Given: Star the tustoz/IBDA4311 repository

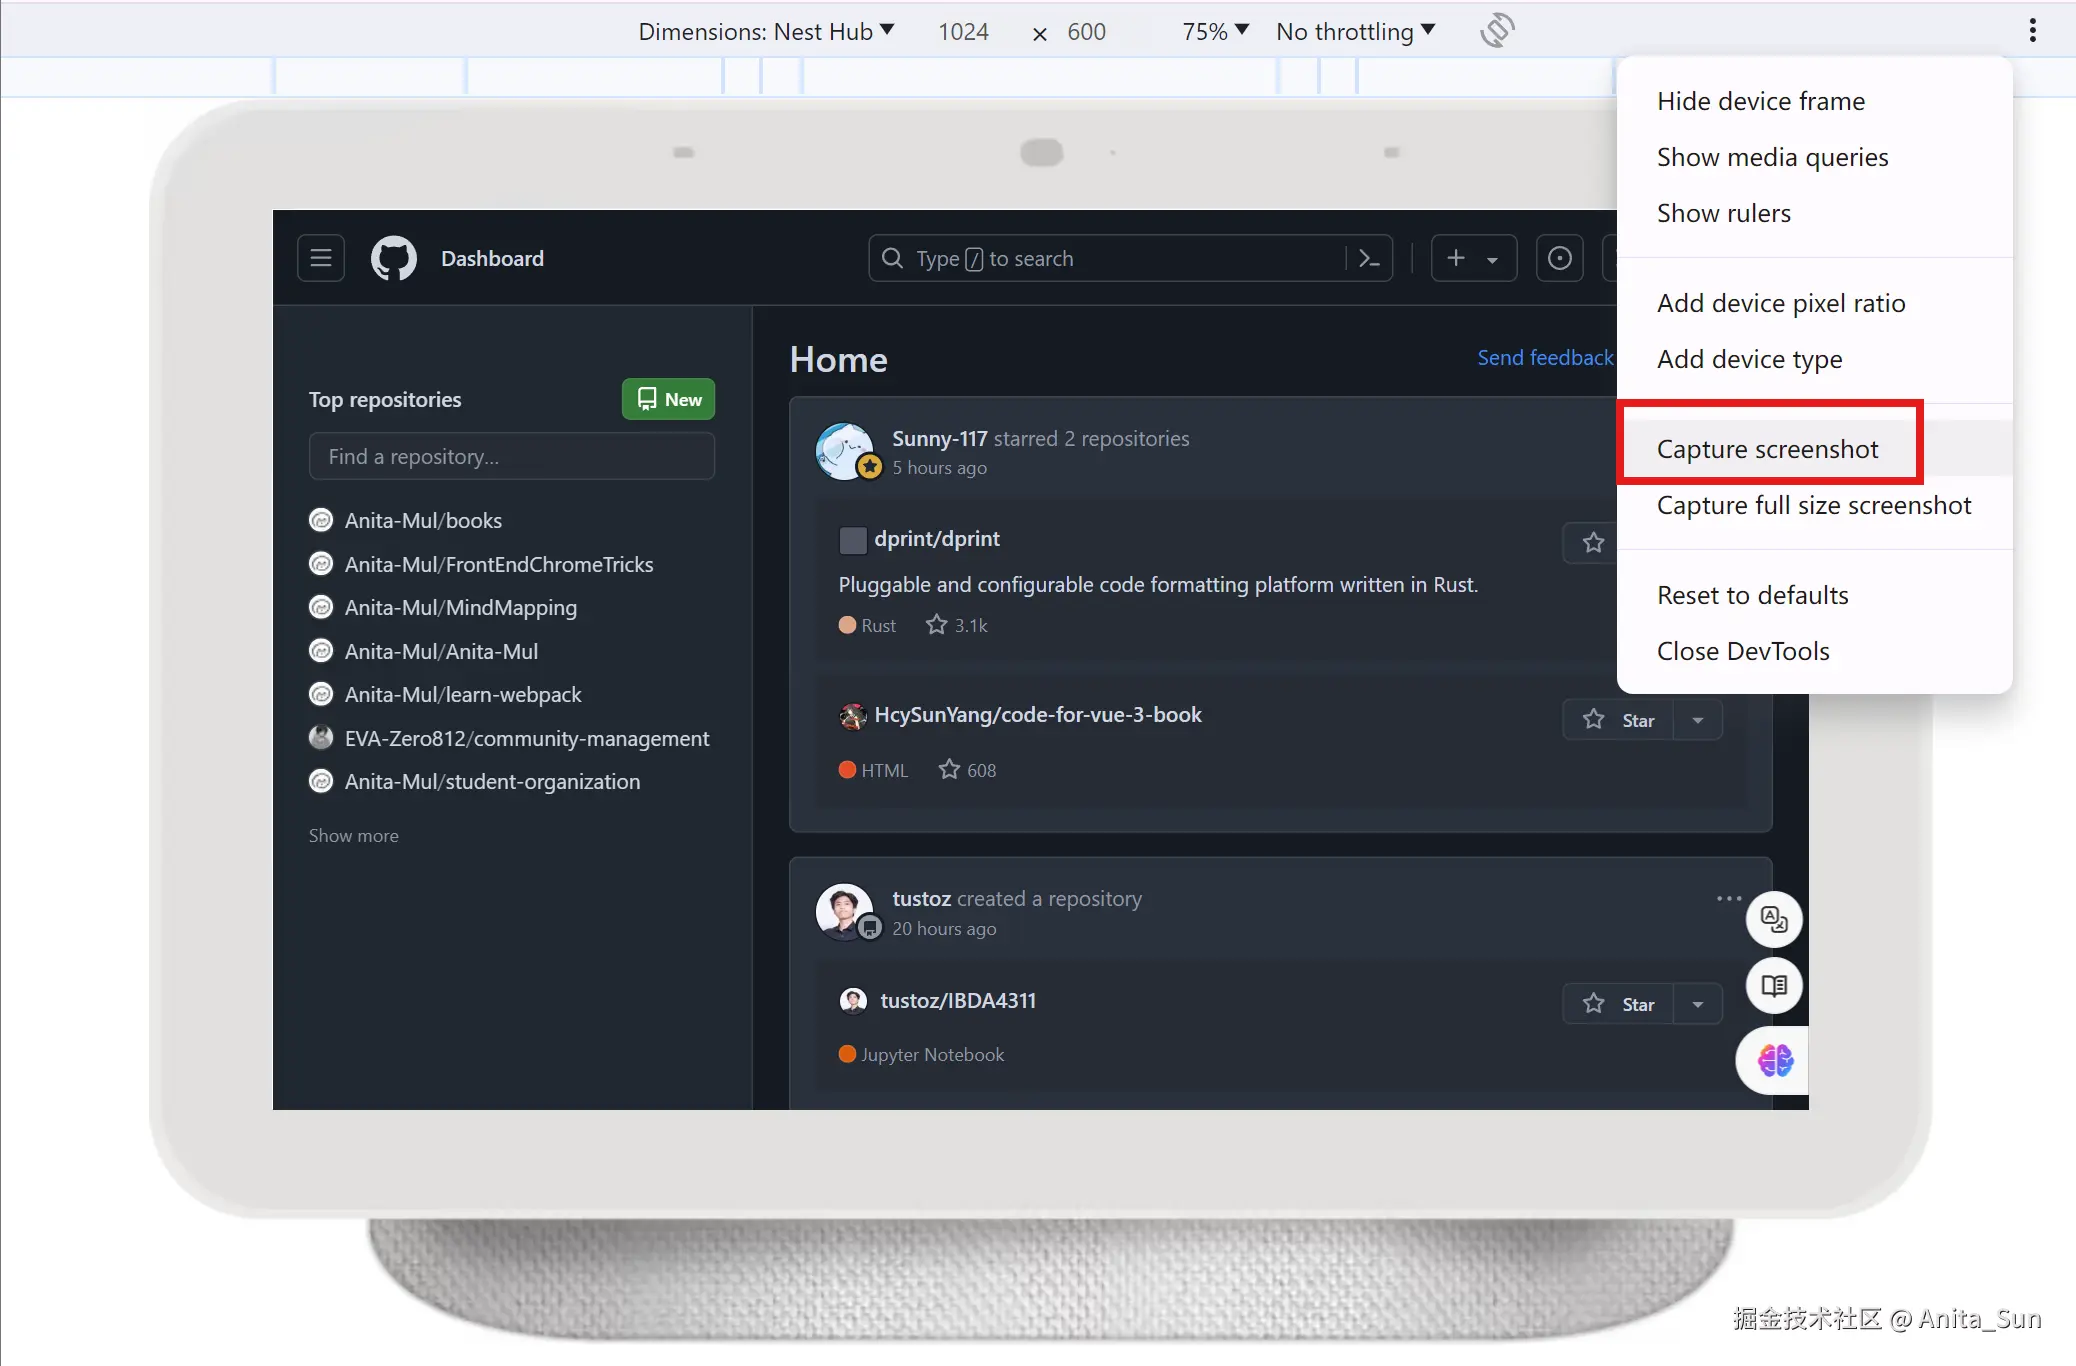Looking at the screenshot, I should click(x=1618, y=1004).
